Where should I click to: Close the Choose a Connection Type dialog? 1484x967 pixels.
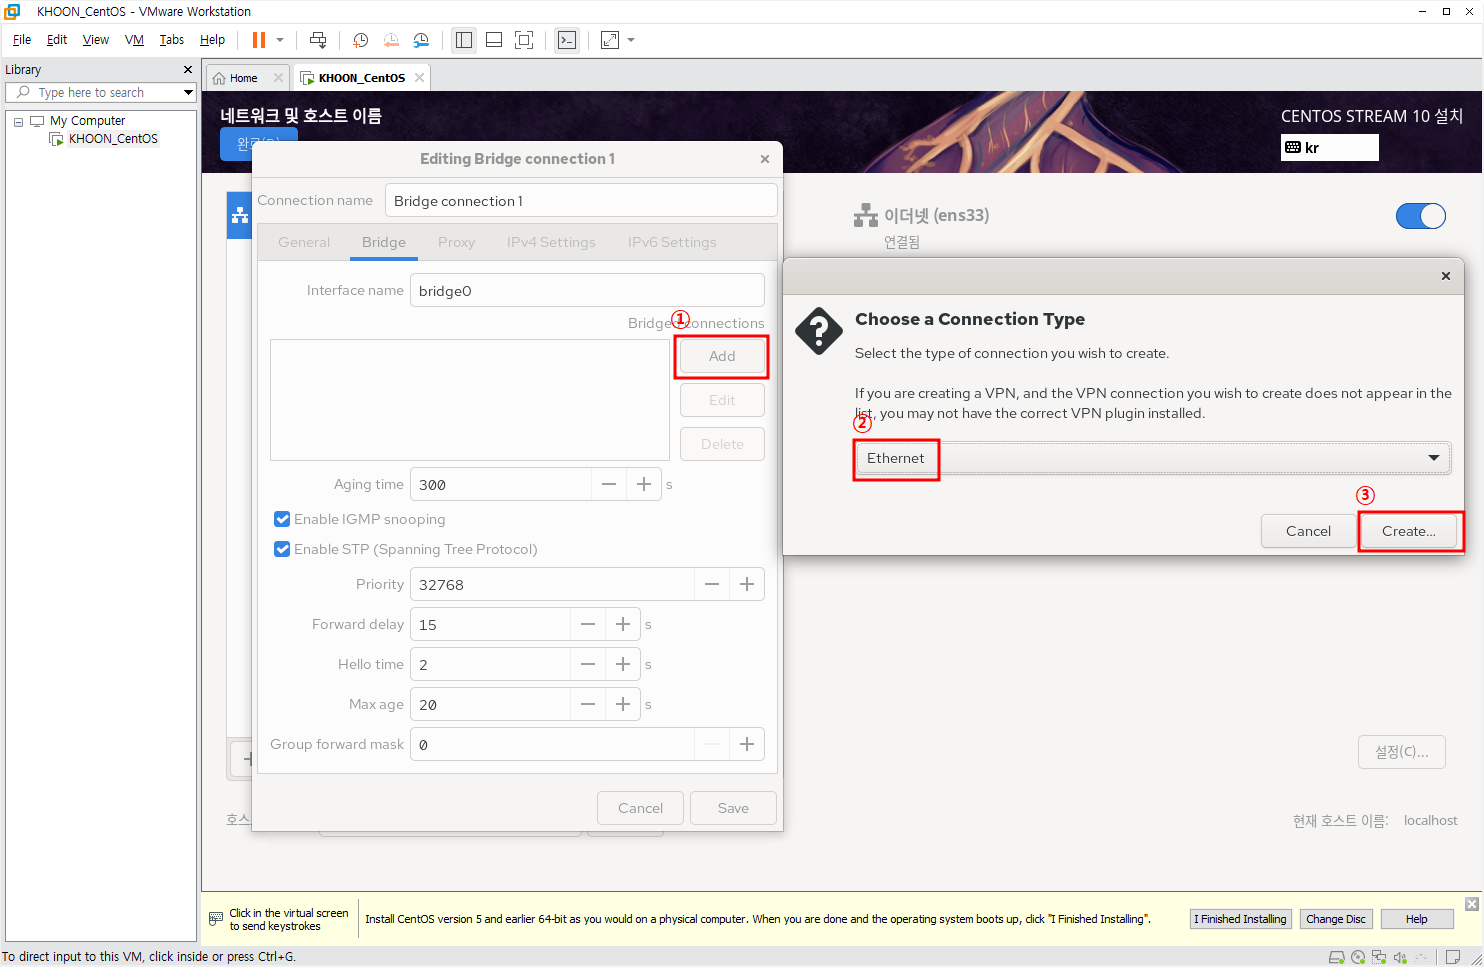click(x=1446, y=276)
